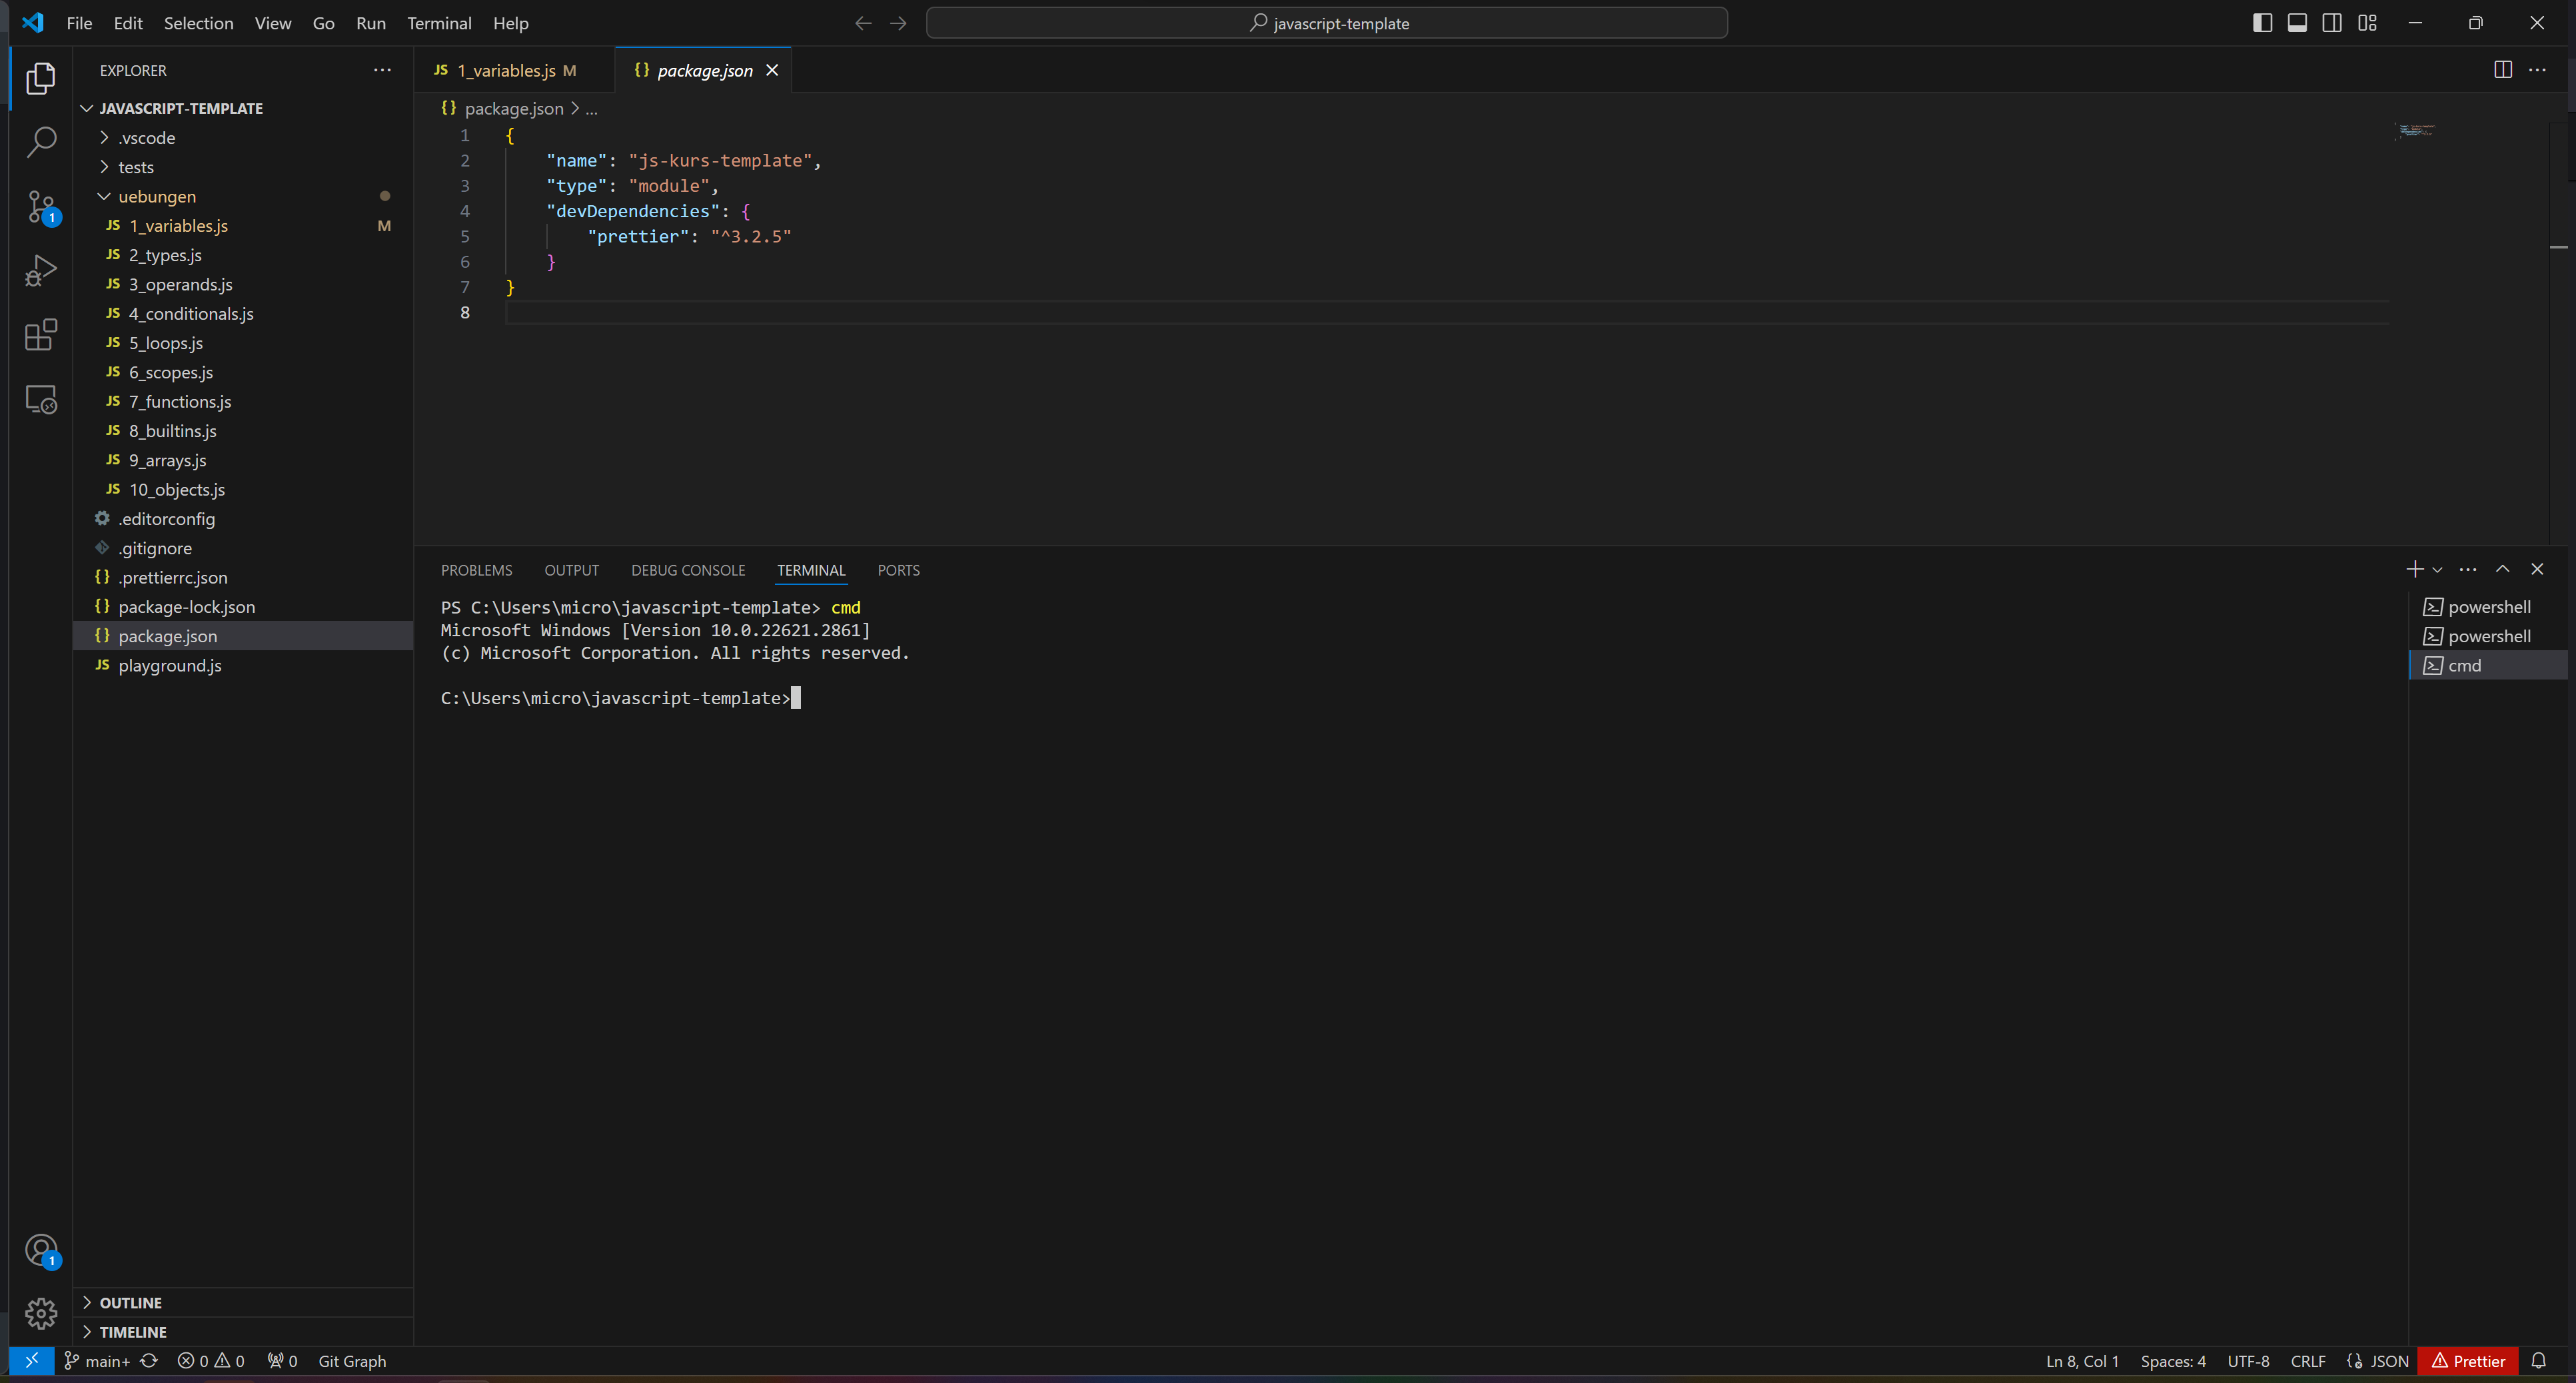The width and height of the screenshot is (2576, 1383).
Task: Click the javascript-template command center search box
Action: [x=1326, y=23]
